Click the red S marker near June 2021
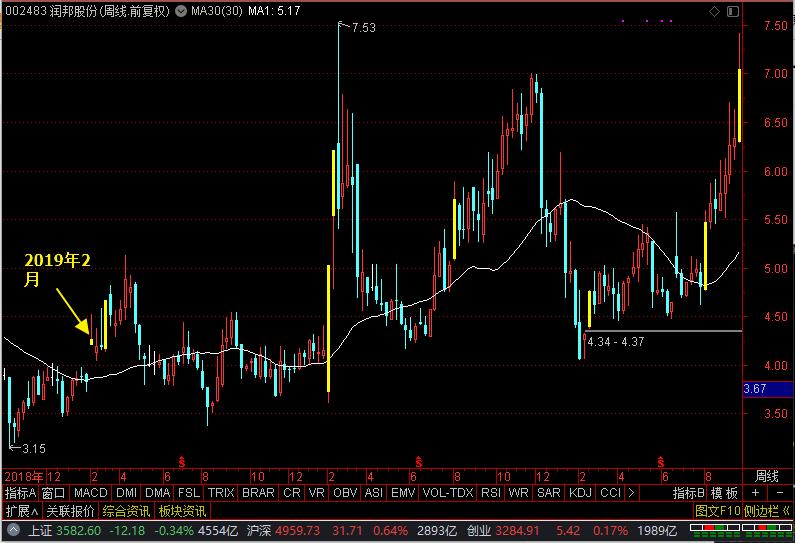Viewport: 795px width, 543px height. (x=660, y=462)
